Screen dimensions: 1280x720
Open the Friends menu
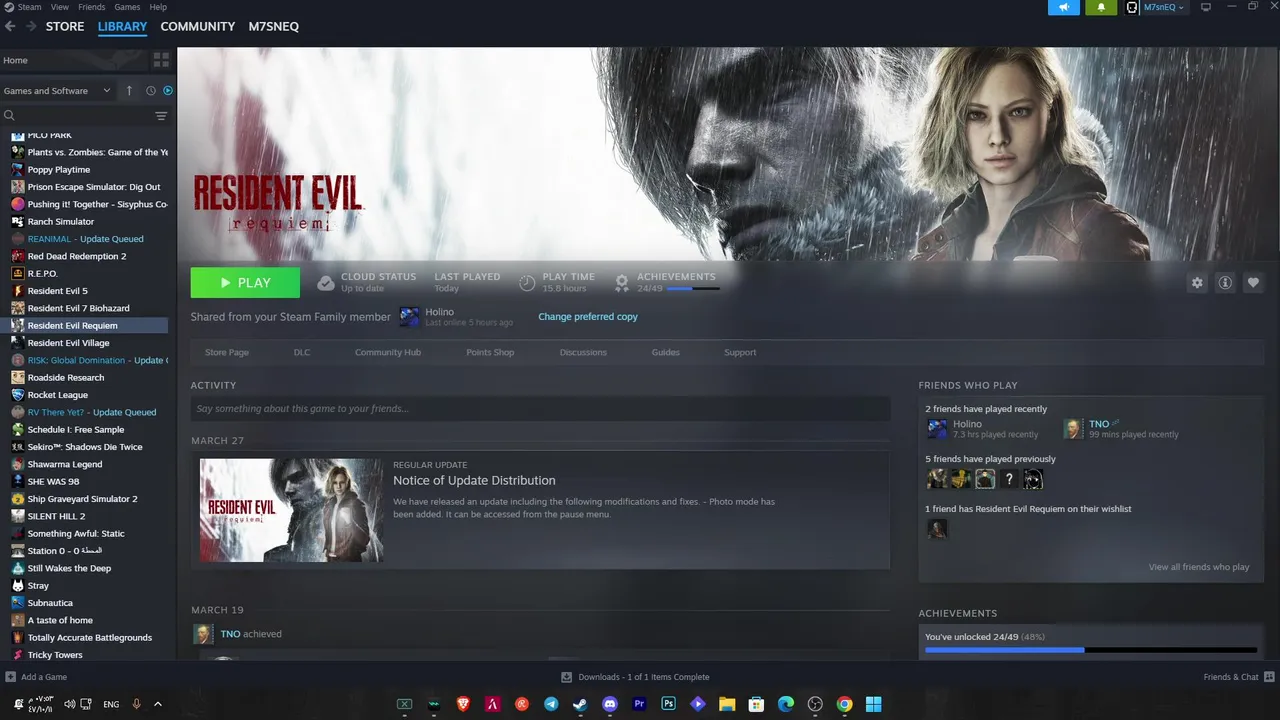coord(92,7)
